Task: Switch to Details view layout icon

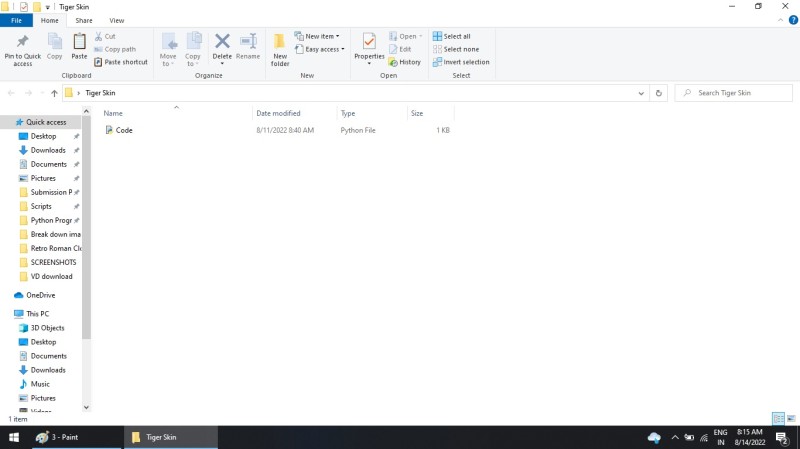Action: (778, 419)
